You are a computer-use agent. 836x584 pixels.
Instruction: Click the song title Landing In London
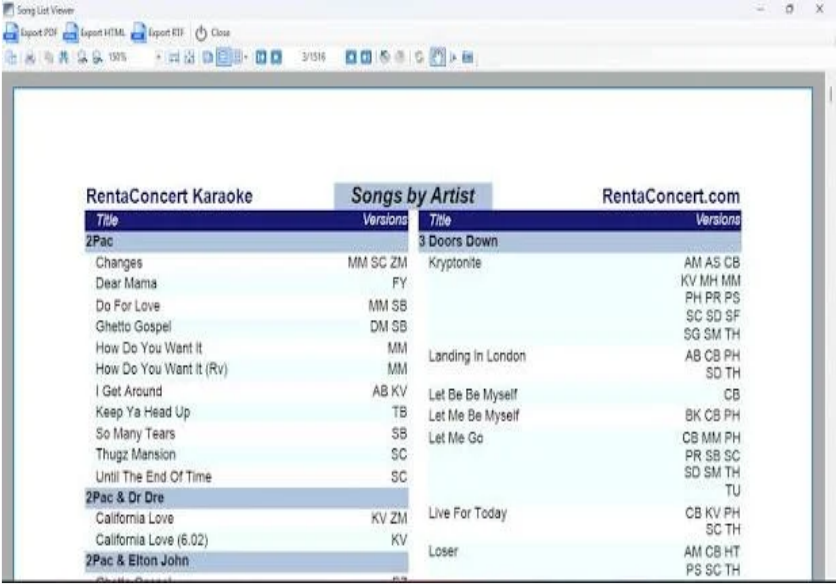(x=477, y=356)
